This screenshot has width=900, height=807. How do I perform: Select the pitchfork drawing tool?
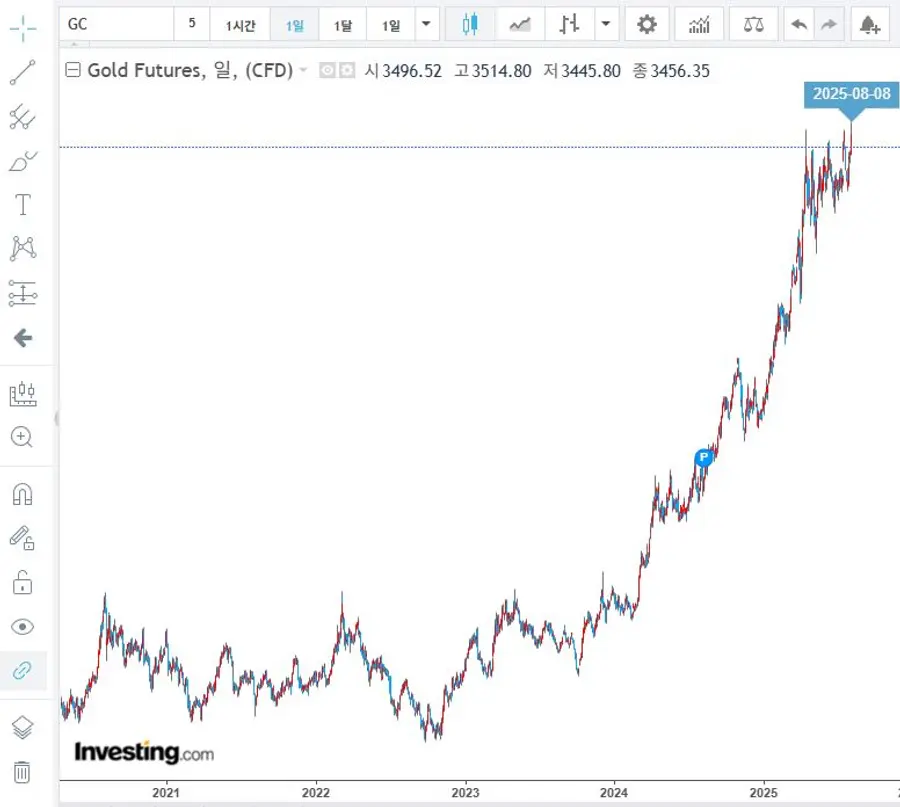coord(22,117)
